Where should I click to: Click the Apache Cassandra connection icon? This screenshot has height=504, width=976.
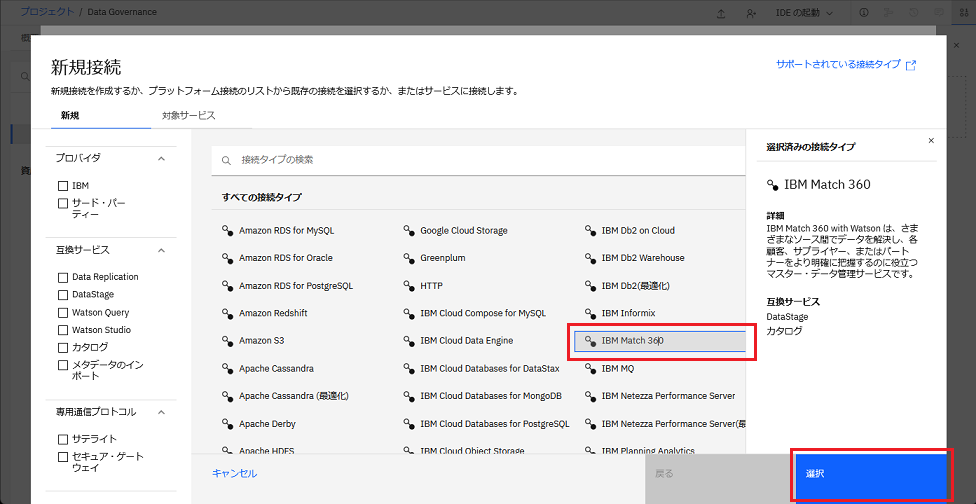(227, 368)
